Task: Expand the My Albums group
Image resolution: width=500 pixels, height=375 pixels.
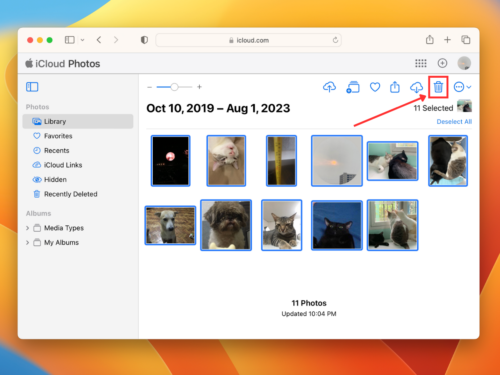Action: [x=27, y=242]
